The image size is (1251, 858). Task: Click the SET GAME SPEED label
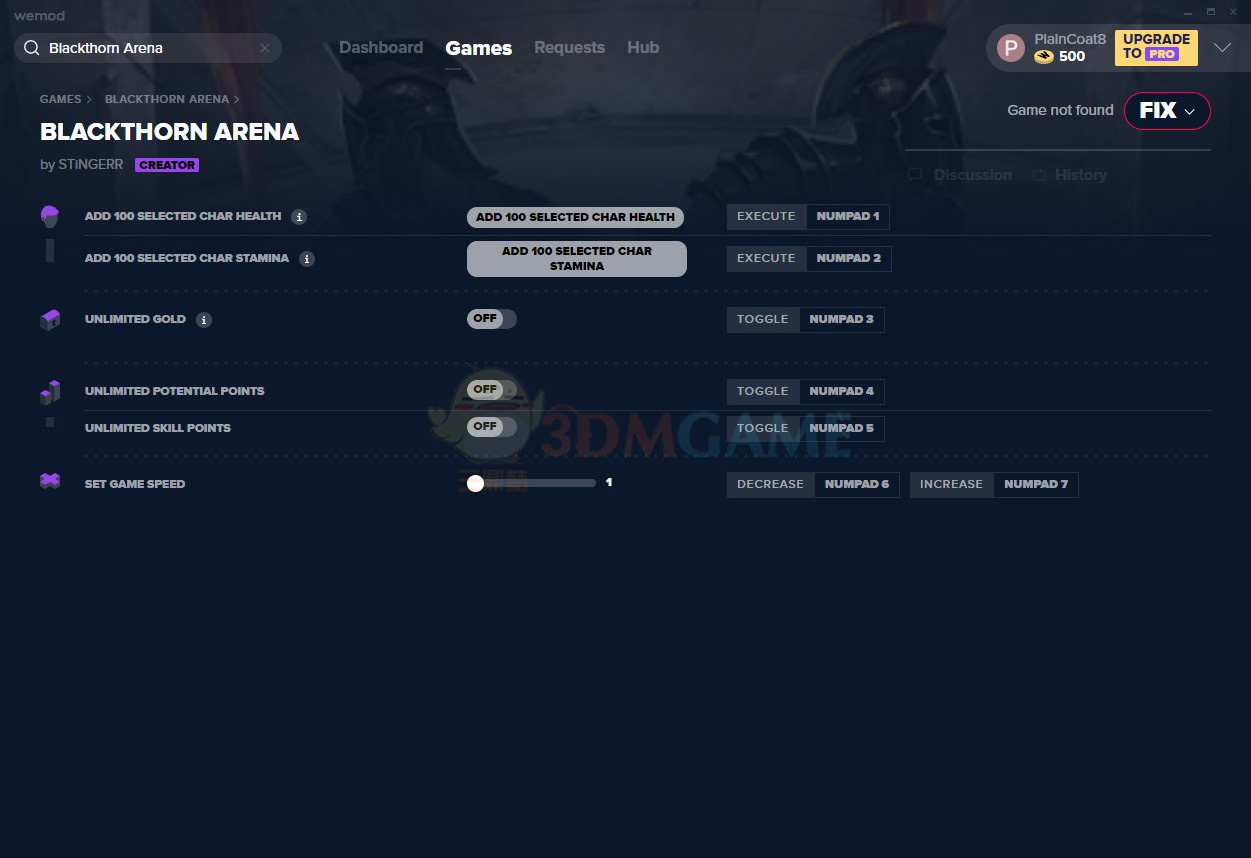(x=135, y=484)
